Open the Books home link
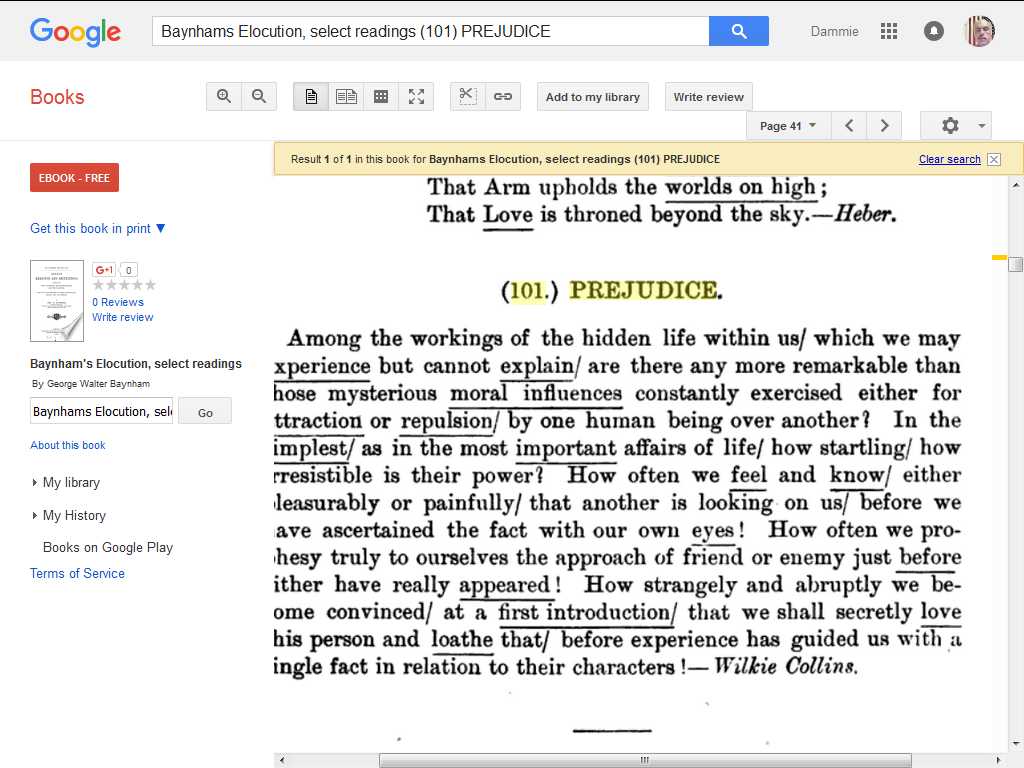Image resolution: width=1024 pixels, height=768 pixels. click(57, 97)
